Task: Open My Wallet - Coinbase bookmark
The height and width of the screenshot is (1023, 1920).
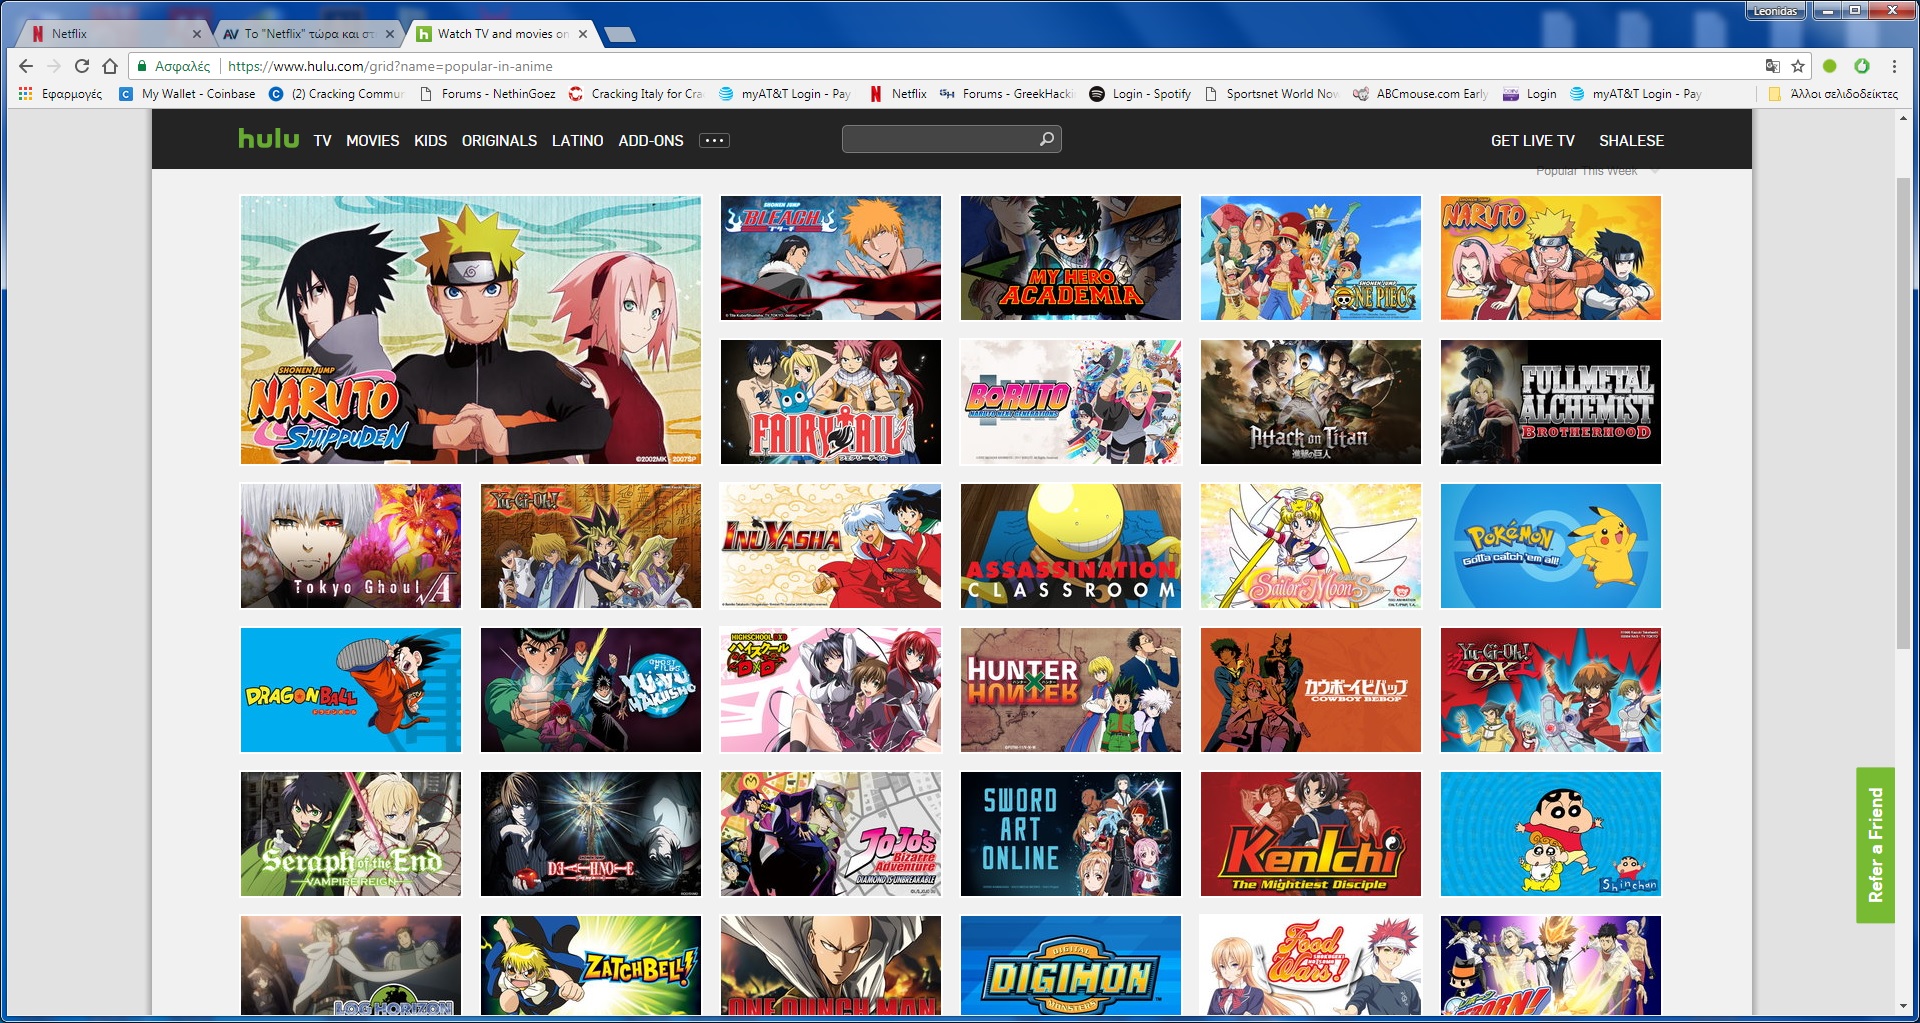Action: (188, 94)
